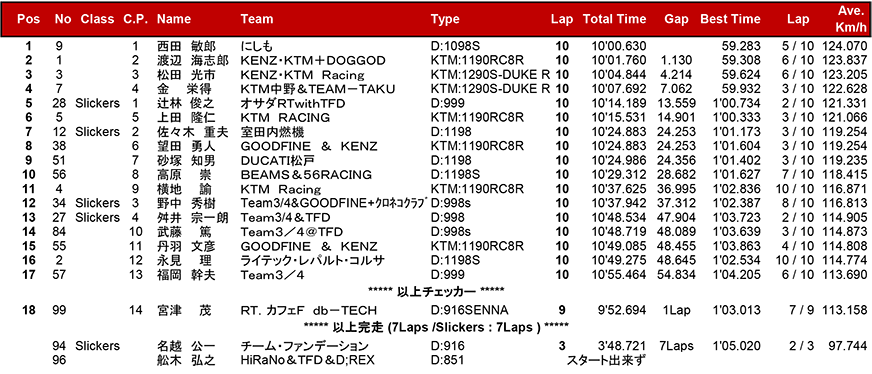Select team オサダRTwithTFD
The height and width of the screenshot is (374, 872).
[293, 103]
